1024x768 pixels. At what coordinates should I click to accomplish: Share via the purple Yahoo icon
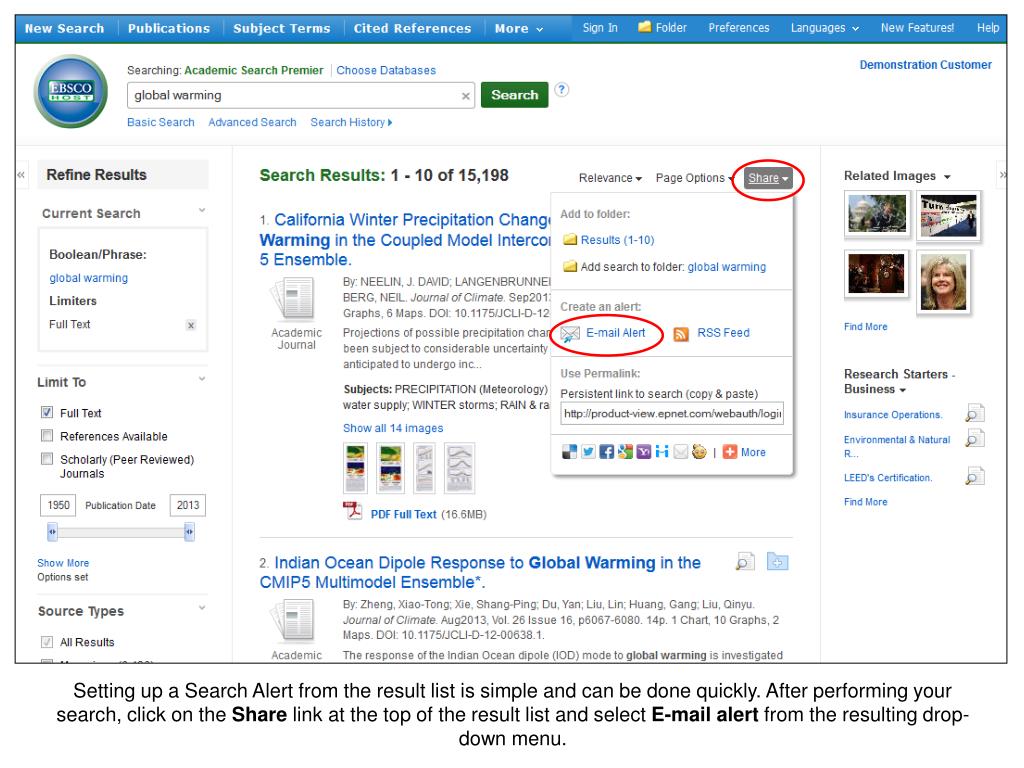click(x=644, y=452)
